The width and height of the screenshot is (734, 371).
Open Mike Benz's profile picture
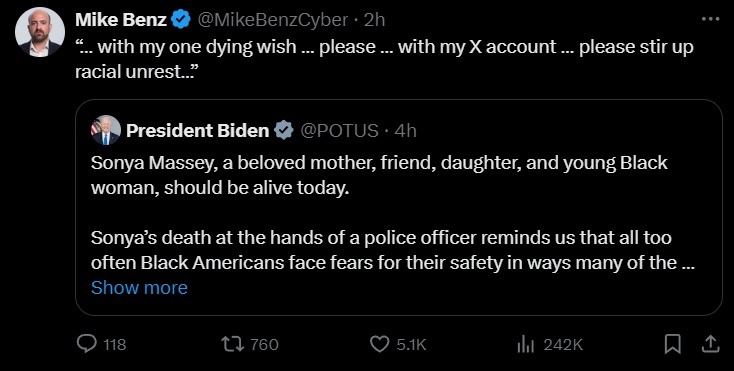tap(40, 32)
